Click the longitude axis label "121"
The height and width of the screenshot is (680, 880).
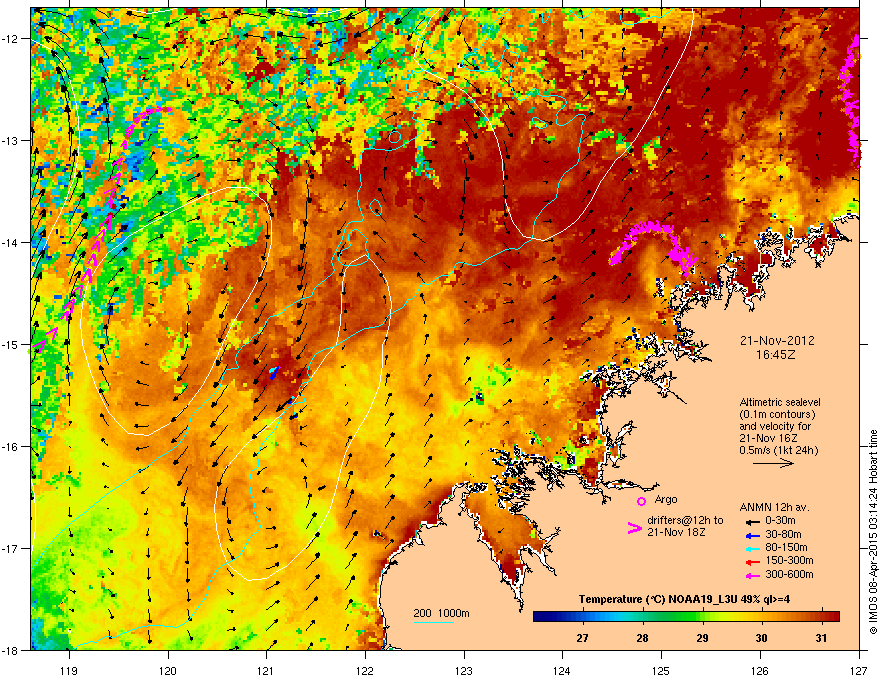point(266,670)
